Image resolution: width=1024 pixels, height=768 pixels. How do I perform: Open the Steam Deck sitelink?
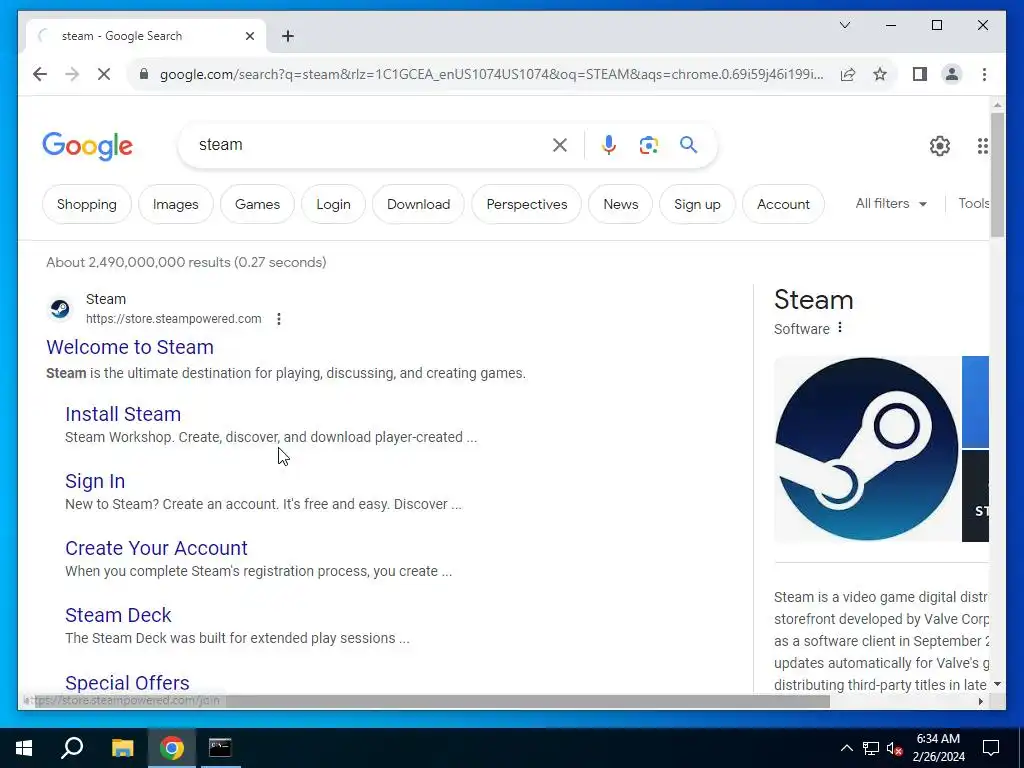click(118, 615)
